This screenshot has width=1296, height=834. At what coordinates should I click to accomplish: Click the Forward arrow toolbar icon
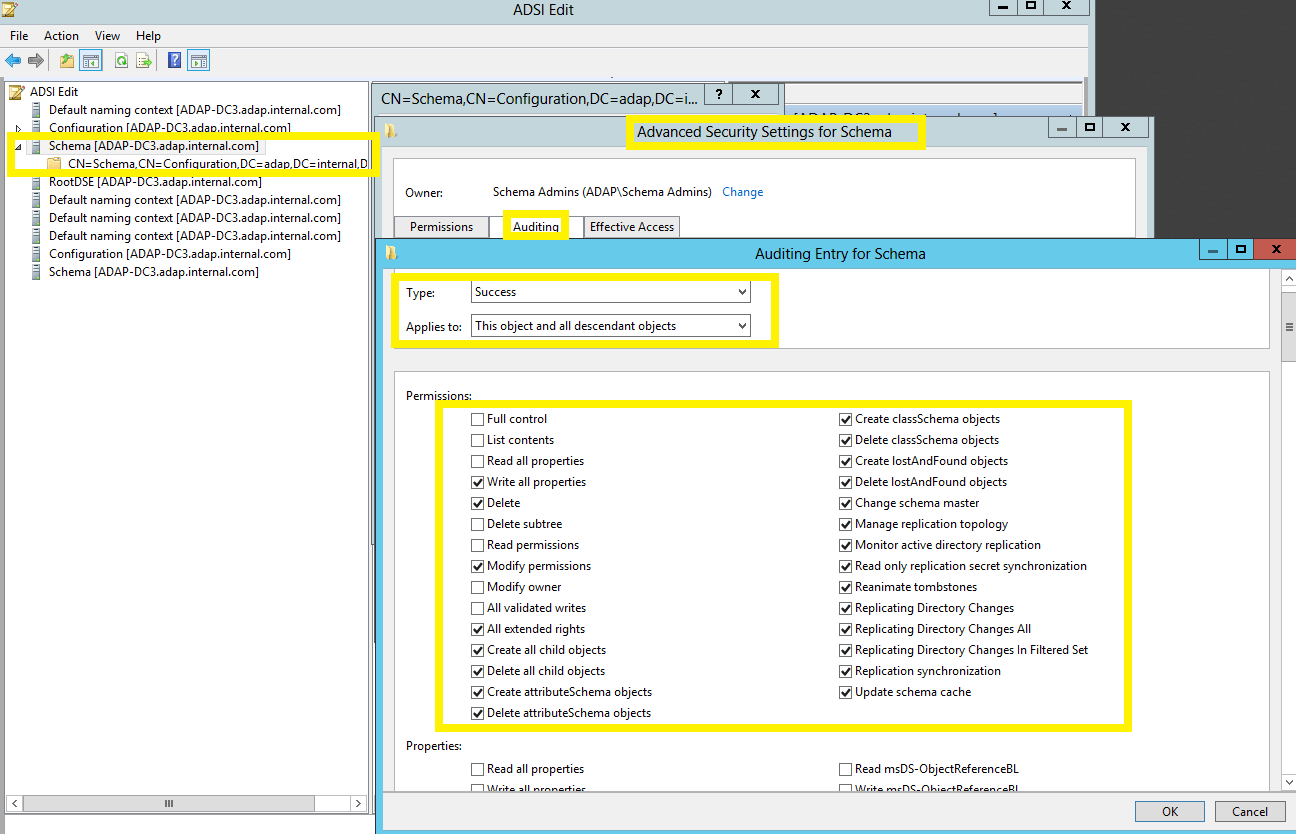tap(36, 61)
